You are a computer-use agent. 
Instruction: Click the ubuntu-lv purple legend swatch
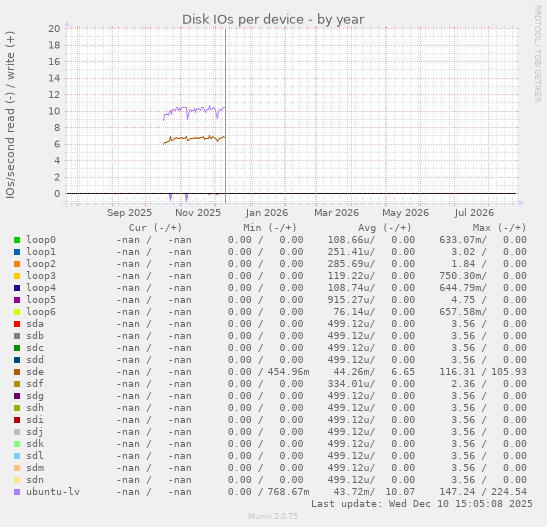coord(17,492)
